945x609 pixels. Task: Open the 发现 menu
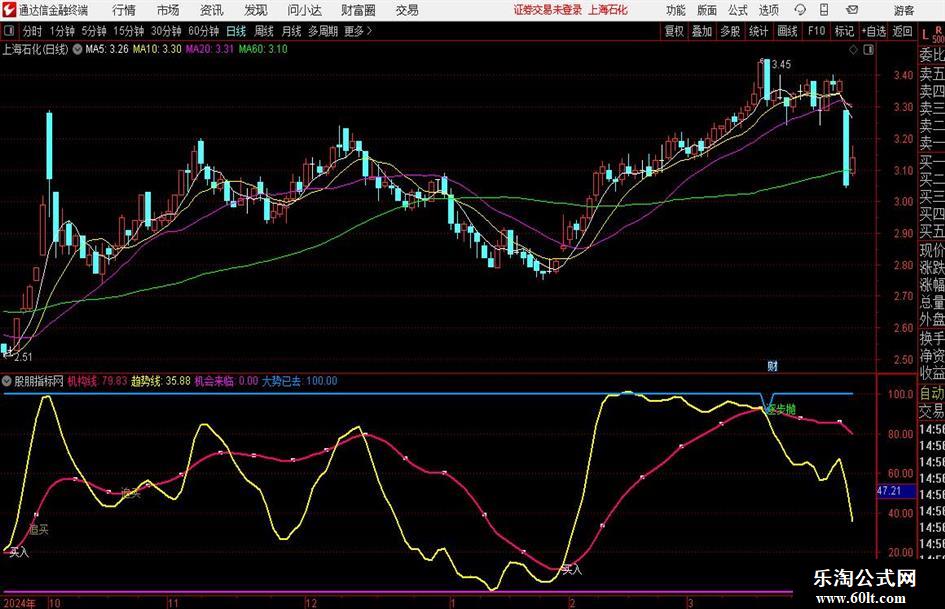coord(256,10)
